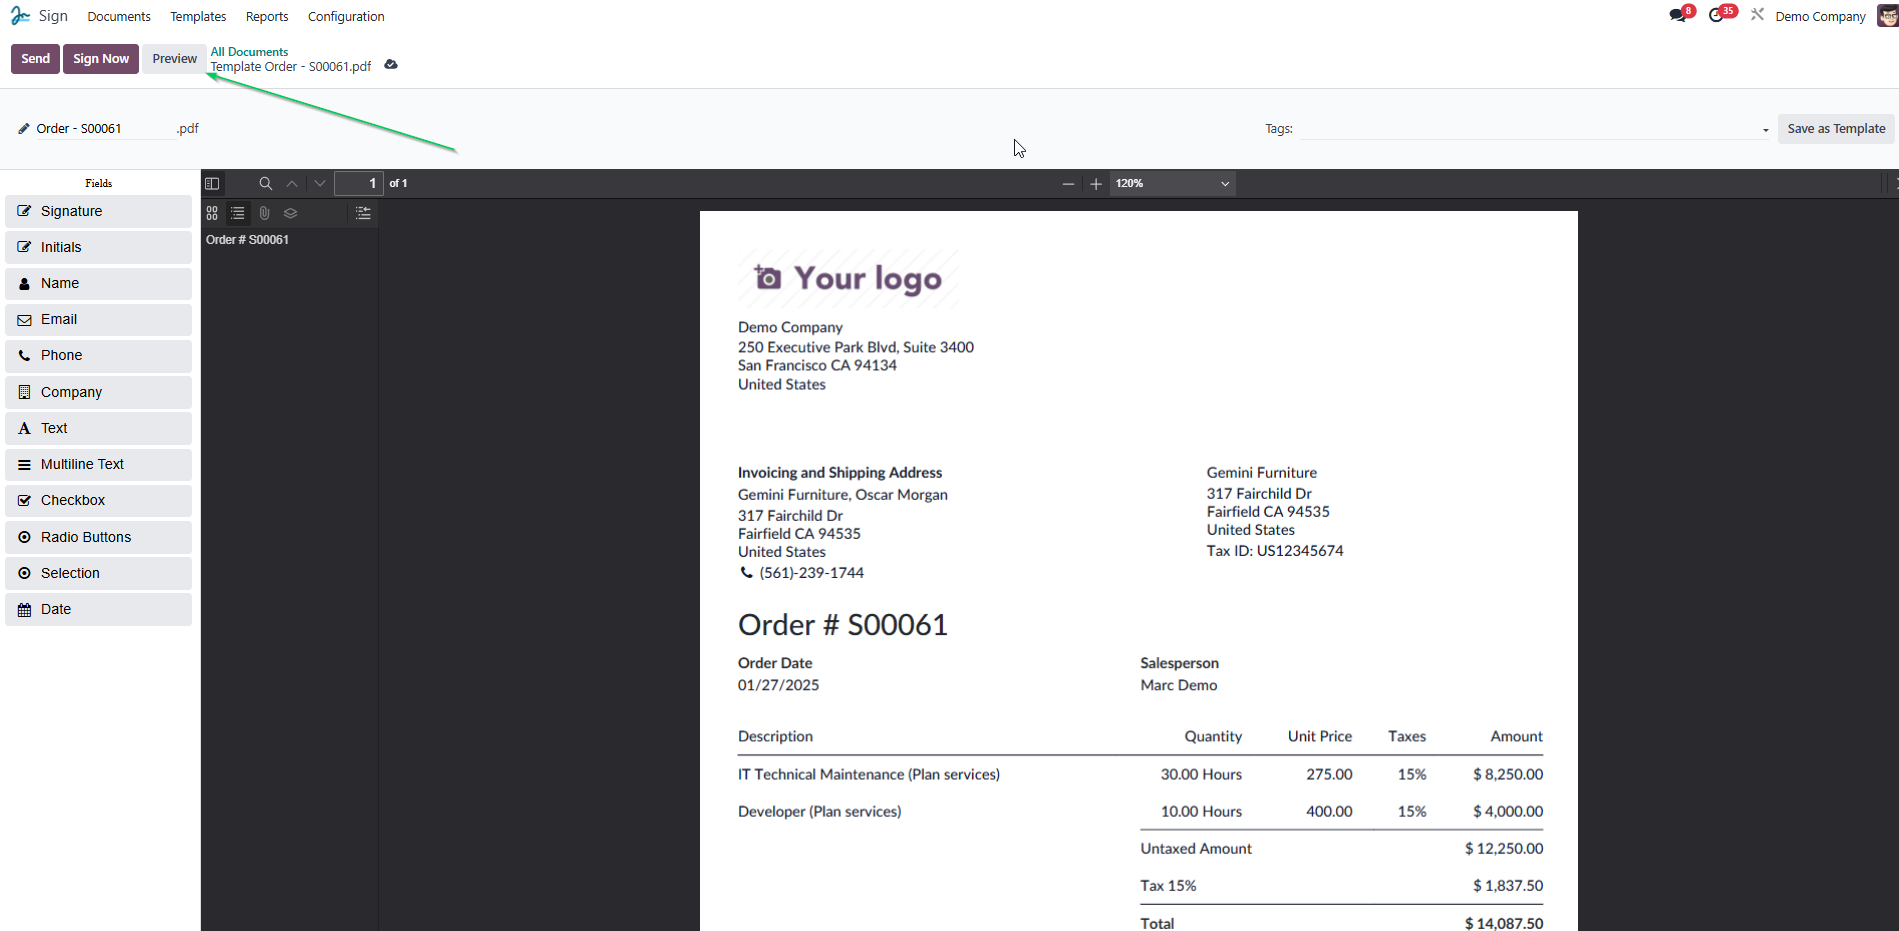1899x931 pixels.
Task: Open the Configuration menu
Action: tap(346, 16)
